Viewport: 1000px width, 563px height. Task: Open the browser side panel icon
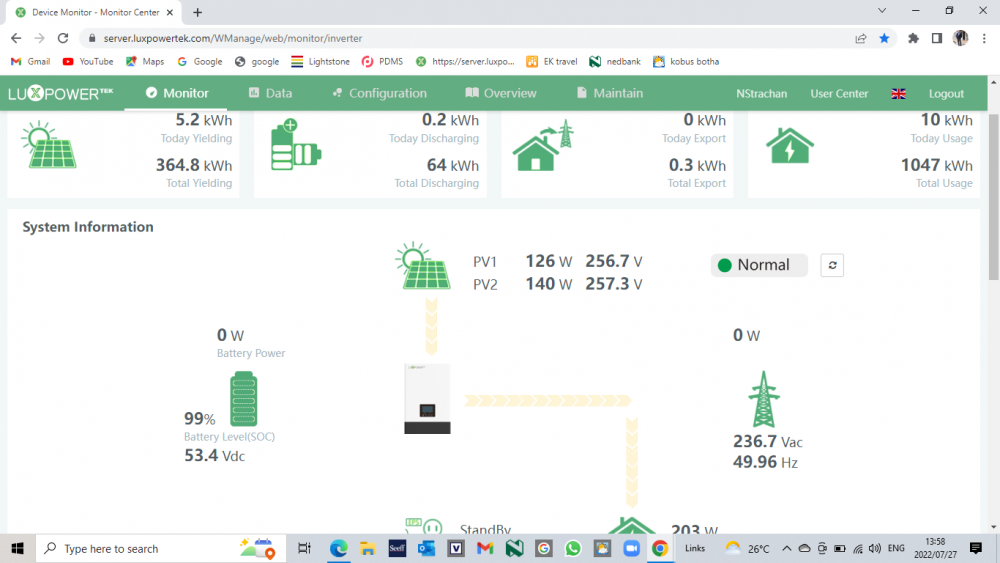[937, 38]
